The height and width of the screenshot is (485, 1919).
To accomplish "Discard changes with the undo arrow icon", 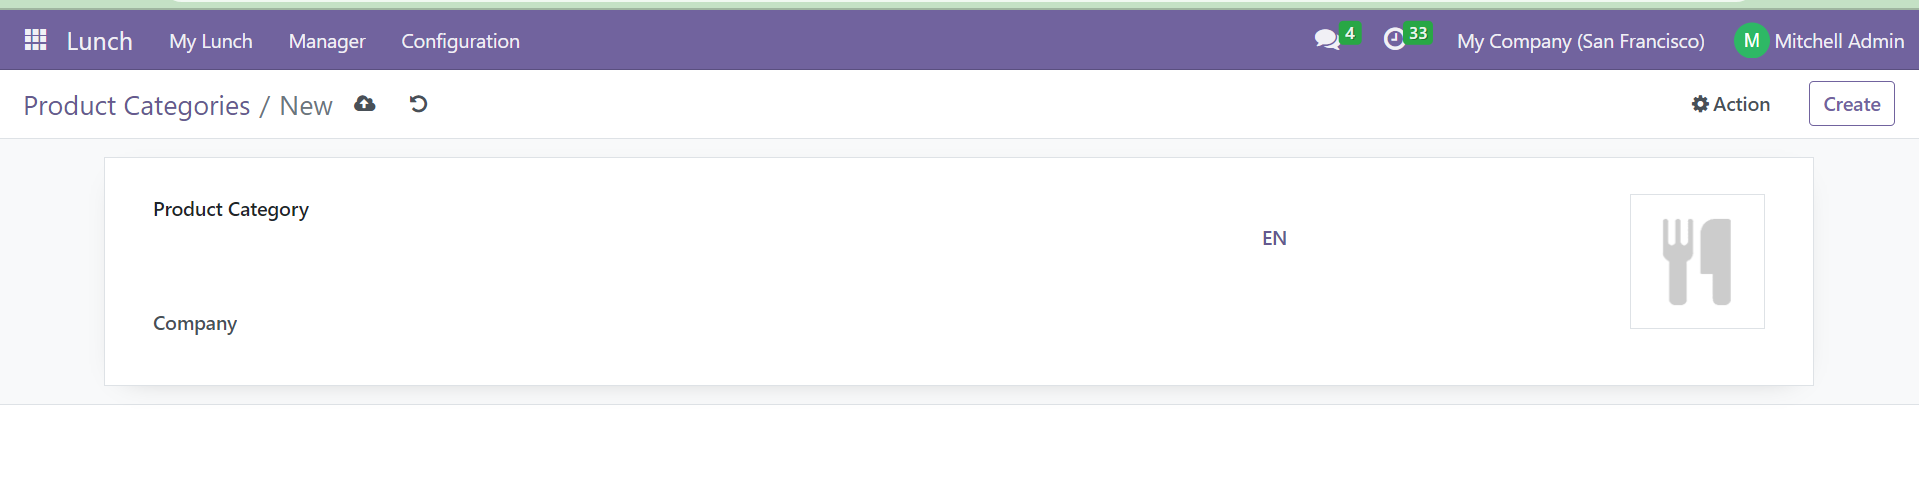I will (419, 104).
